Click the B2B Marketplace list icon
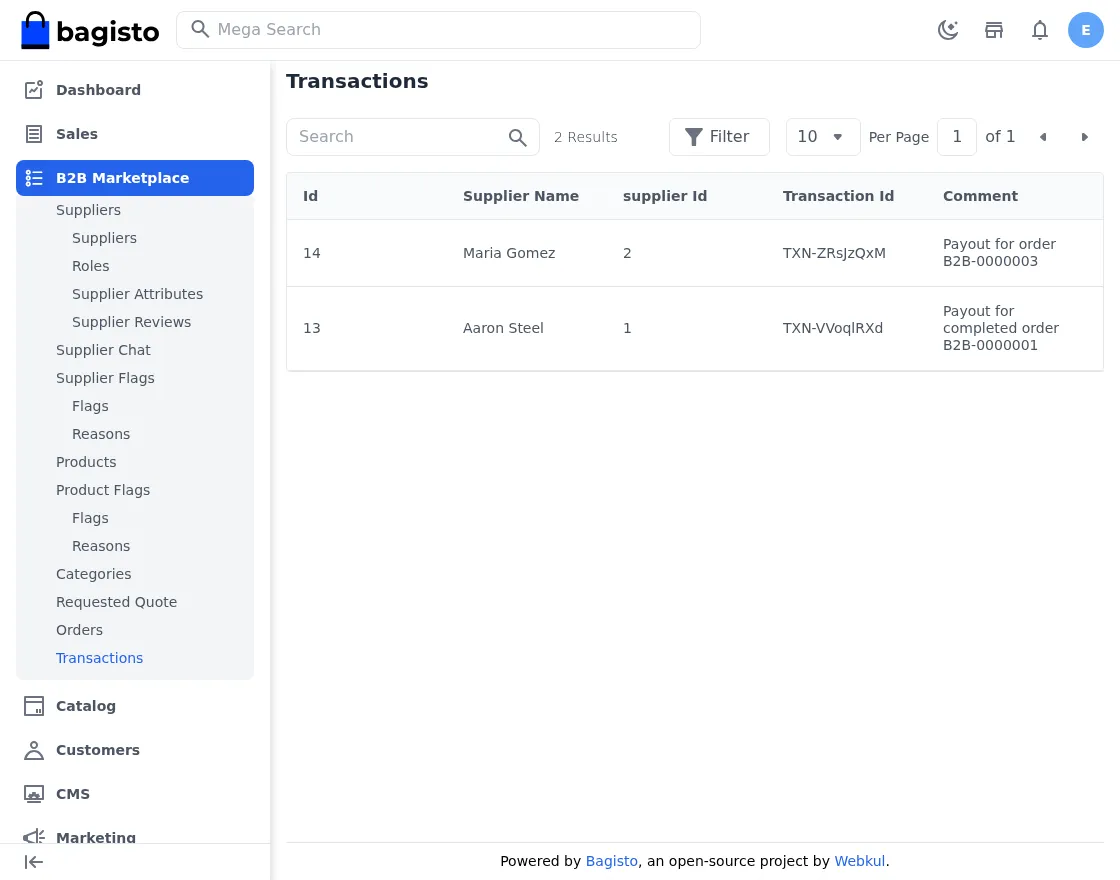The height and width of the screenshot is (880, 1120). coord(34,178)
